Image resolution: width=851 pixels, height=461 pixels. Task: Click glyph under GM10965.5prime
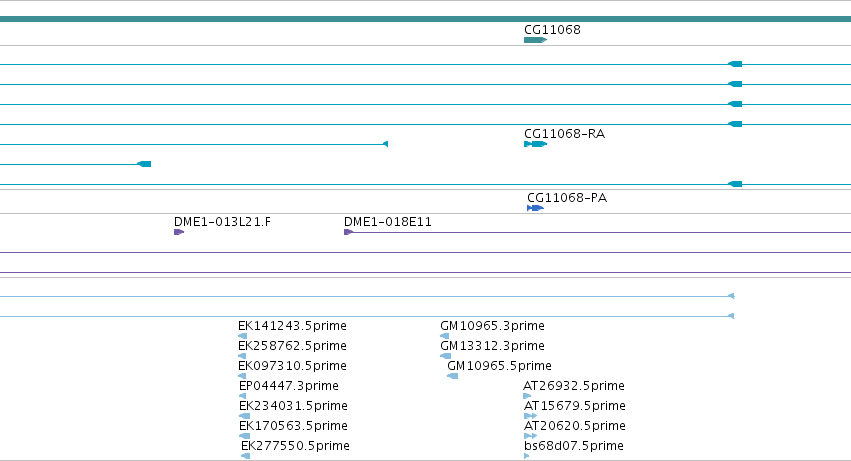(x=453, y=376)
